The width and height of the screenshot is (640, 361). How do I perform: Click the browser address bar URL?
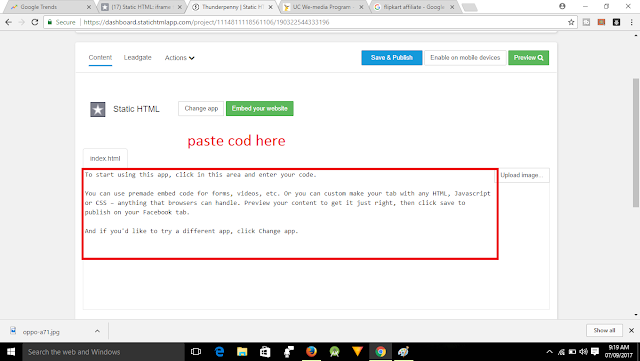(x=206, y=22)
